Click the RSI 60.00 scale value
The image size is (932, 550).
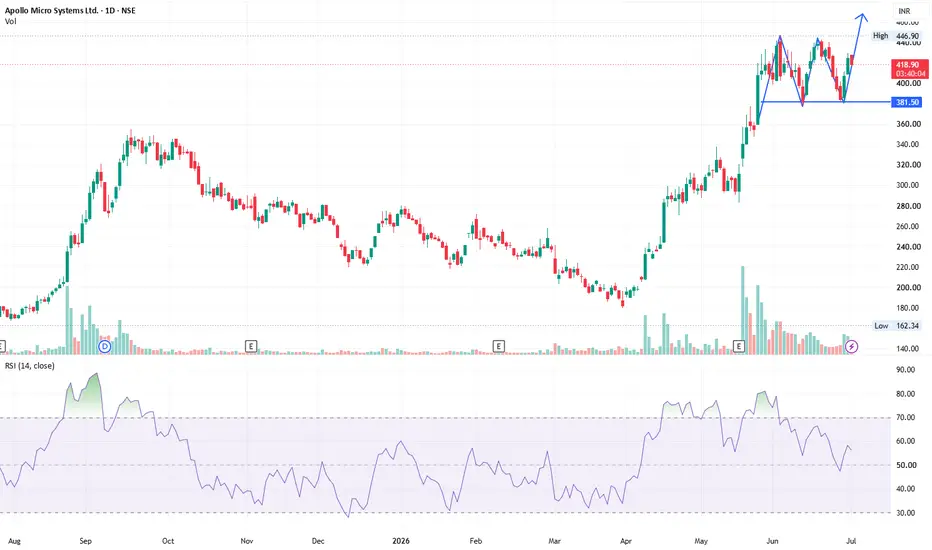tap(905, 441)
